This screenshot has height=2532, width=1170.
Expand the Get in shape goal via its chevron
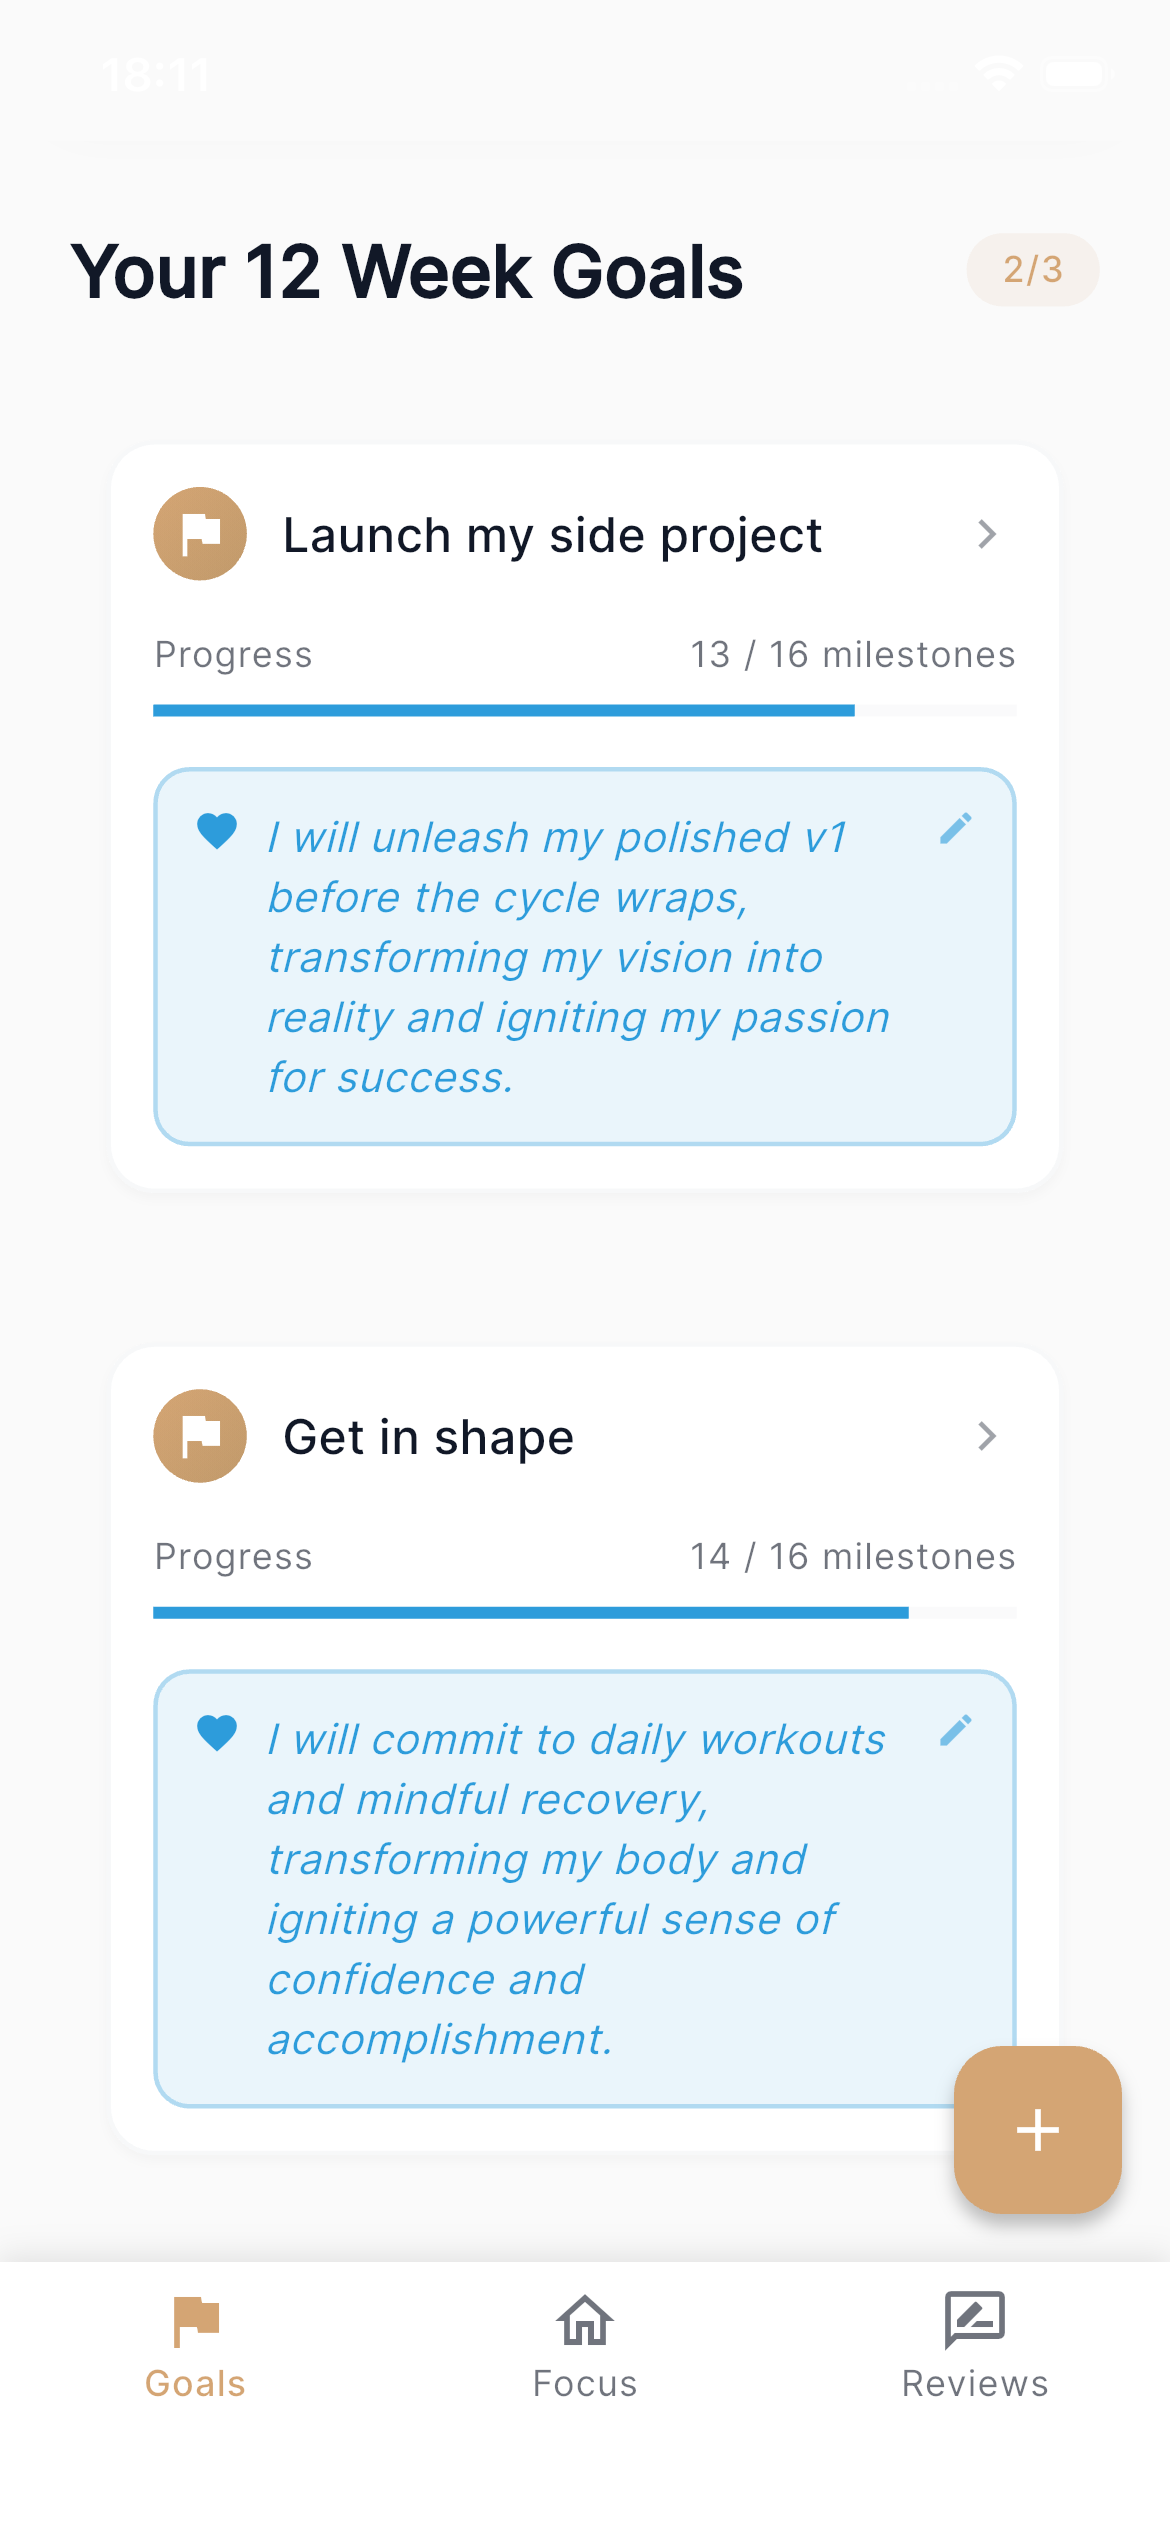(x=988, y=1435)
